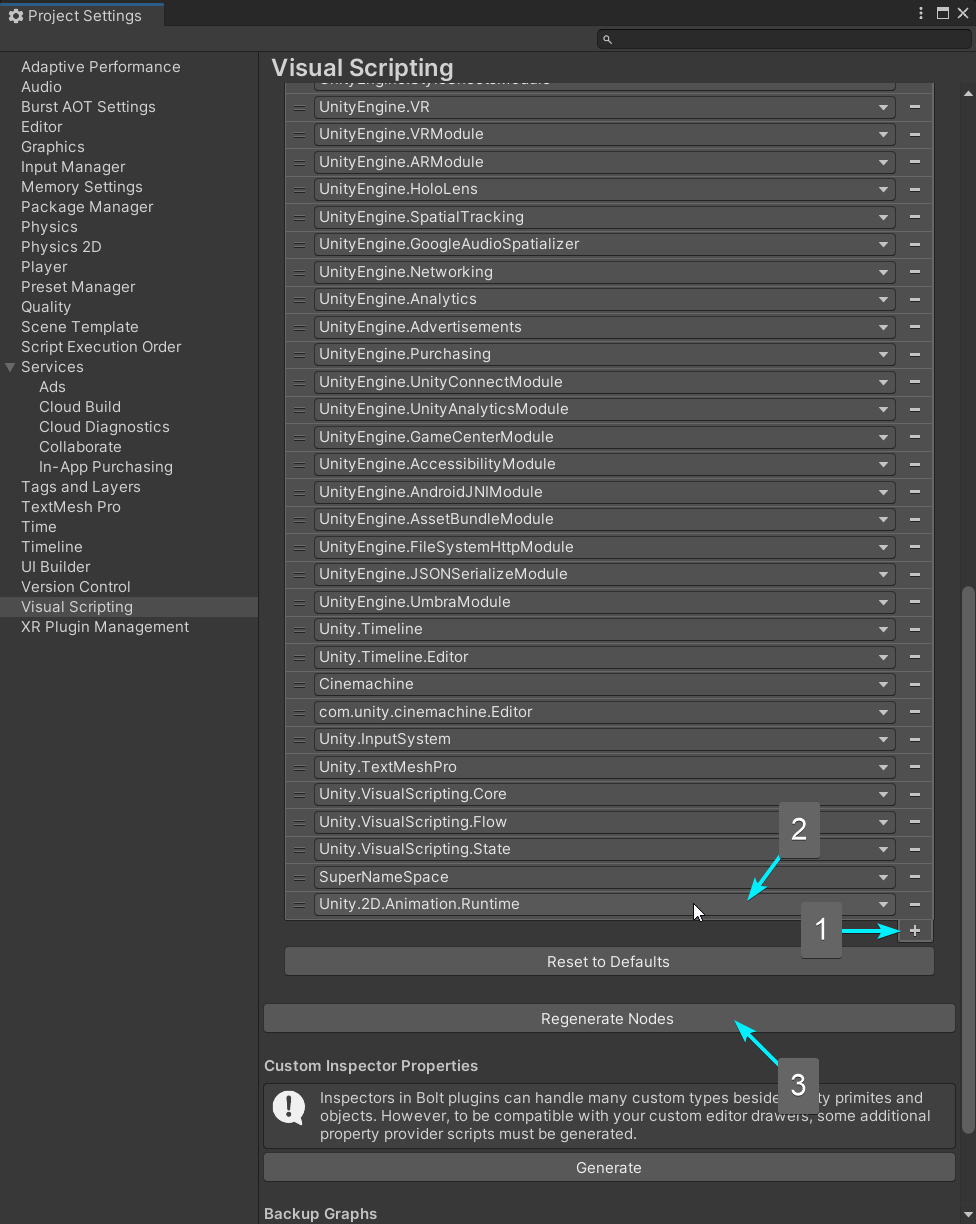976x1224 pixels.
Task: Collapse the Services tree section
Action: pos(11,367)
